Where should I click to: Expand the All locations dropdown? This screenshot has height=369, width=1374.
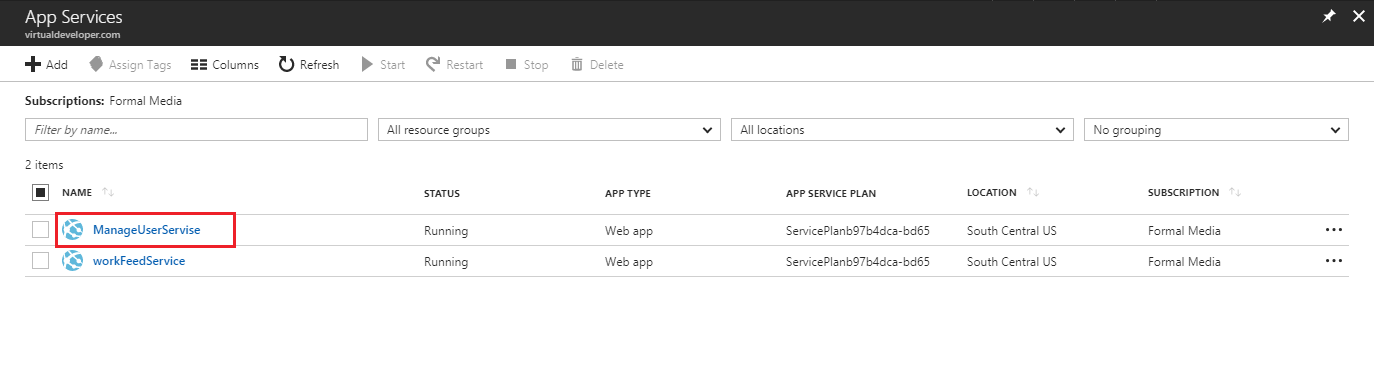[902, 130]
